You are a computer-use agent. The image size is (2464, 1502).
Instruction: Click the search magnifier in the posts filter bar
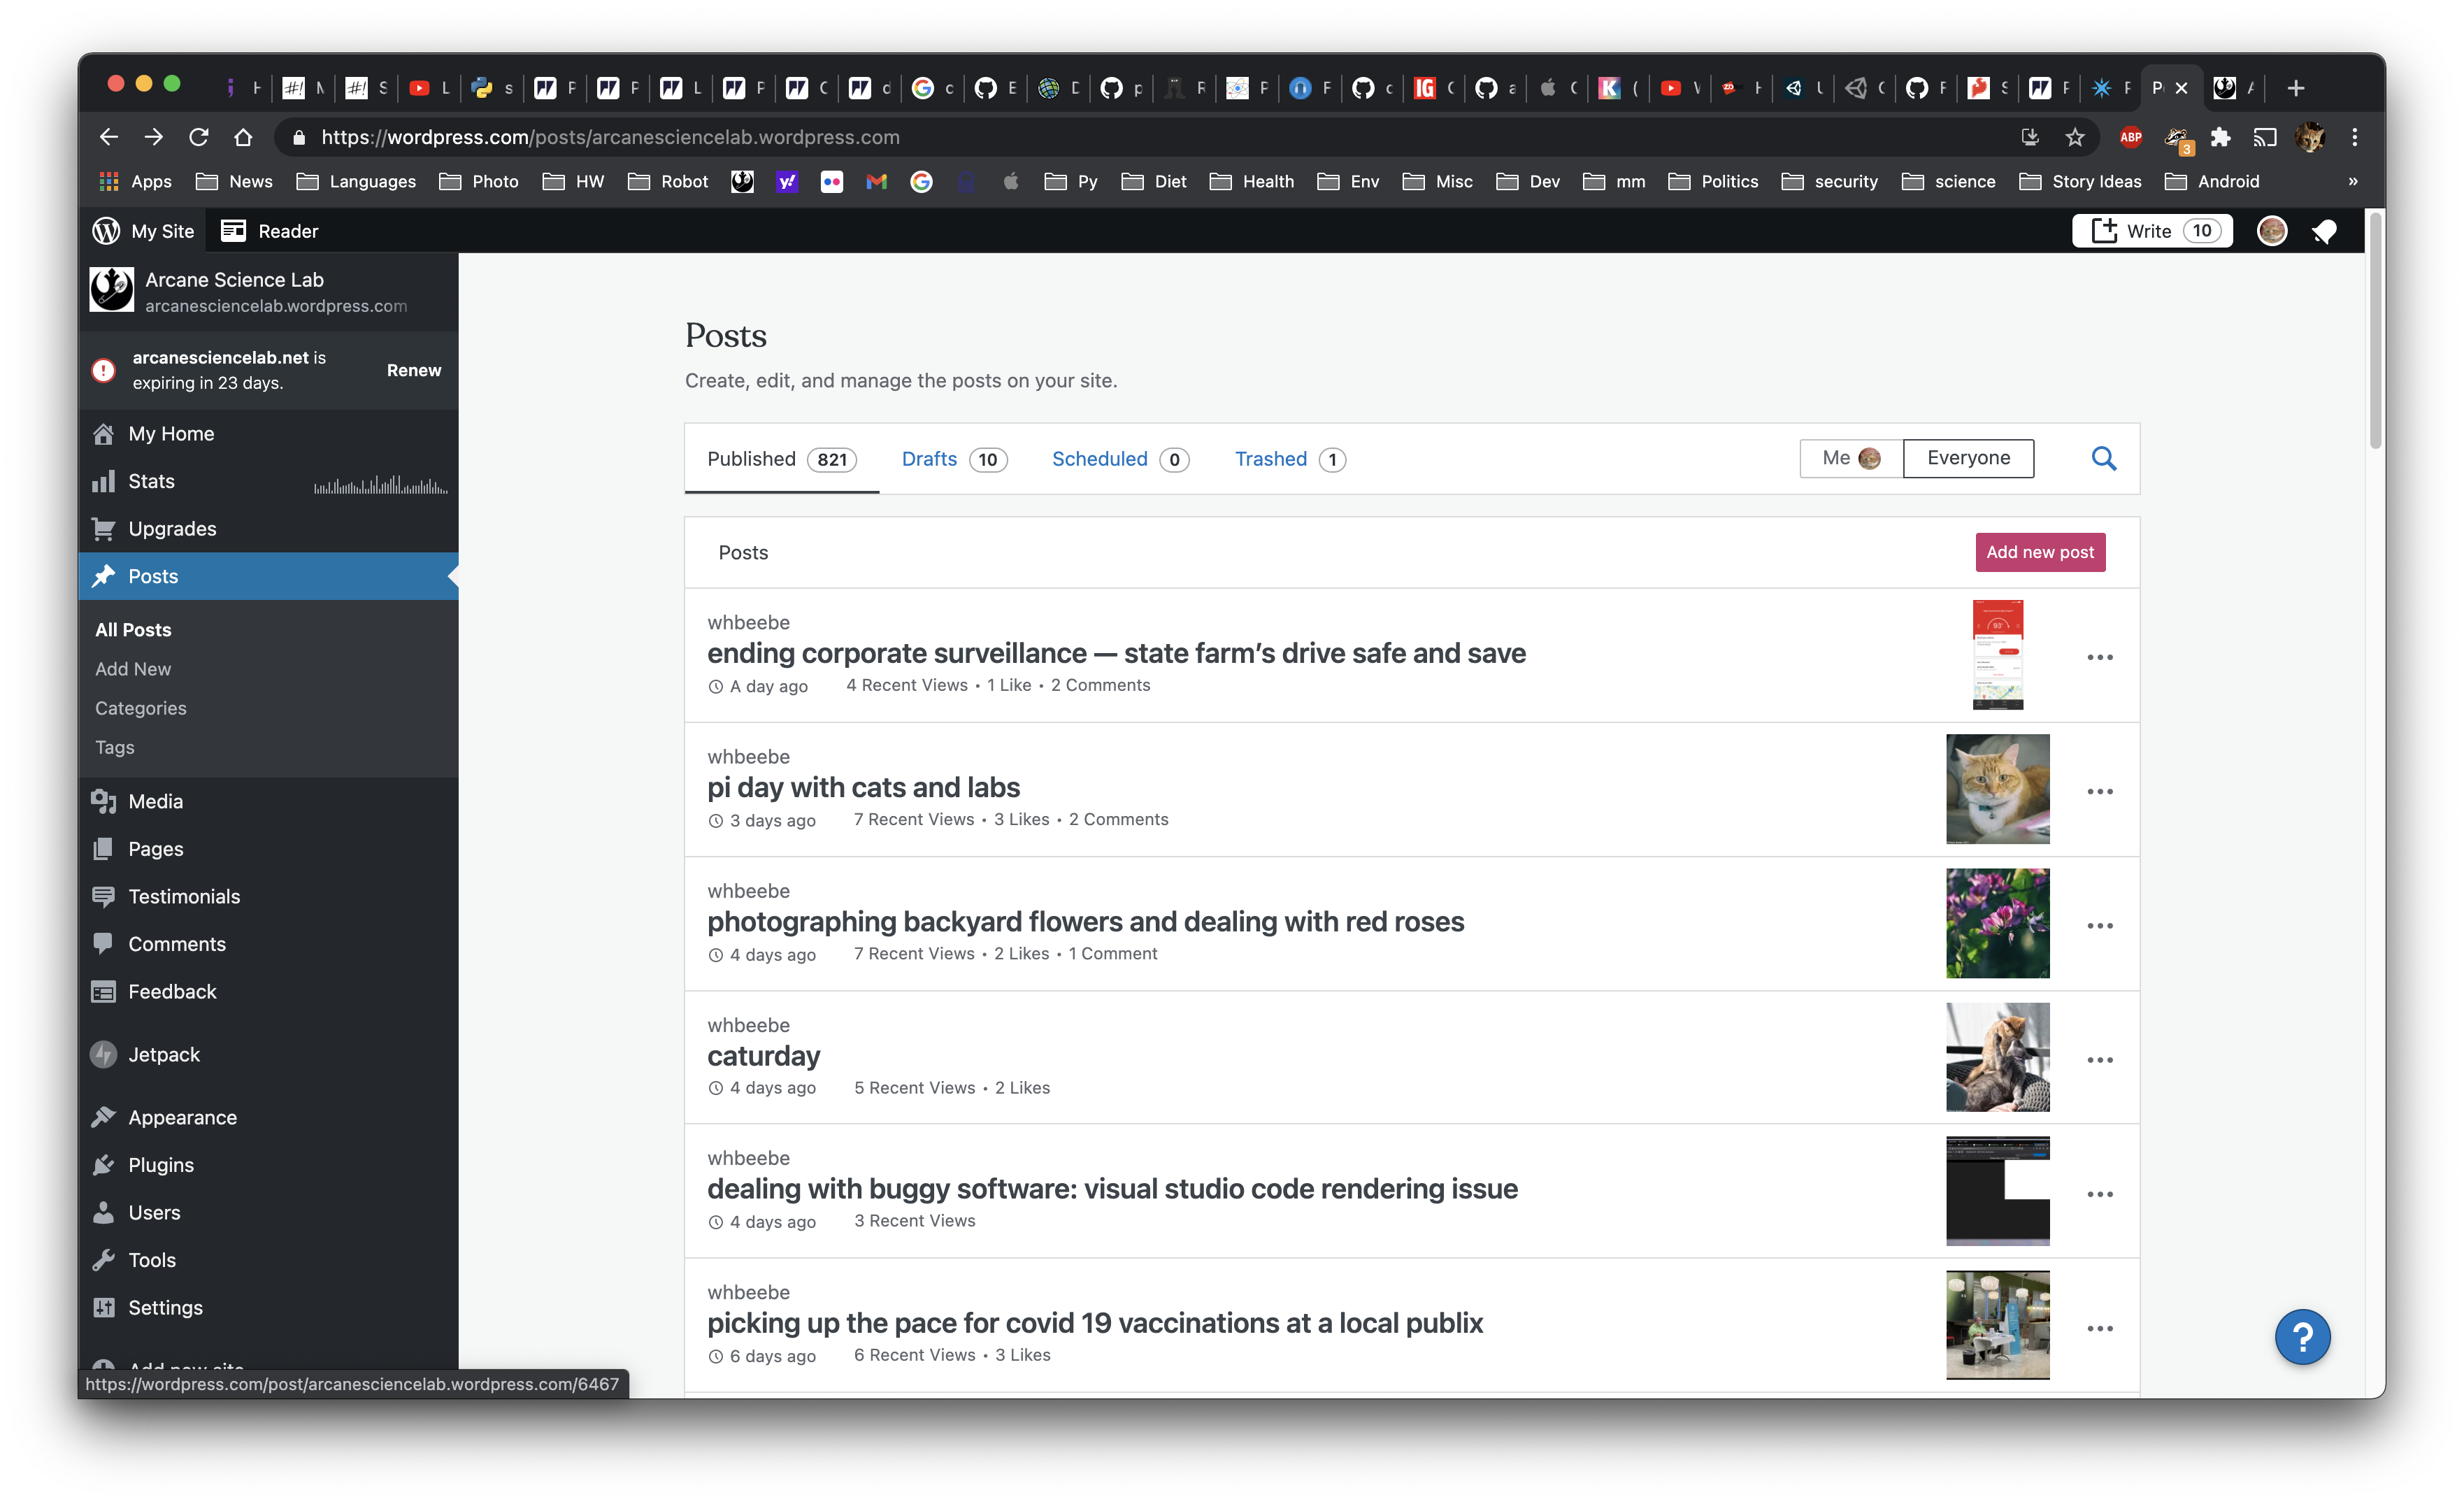(x=2103, y=458)
